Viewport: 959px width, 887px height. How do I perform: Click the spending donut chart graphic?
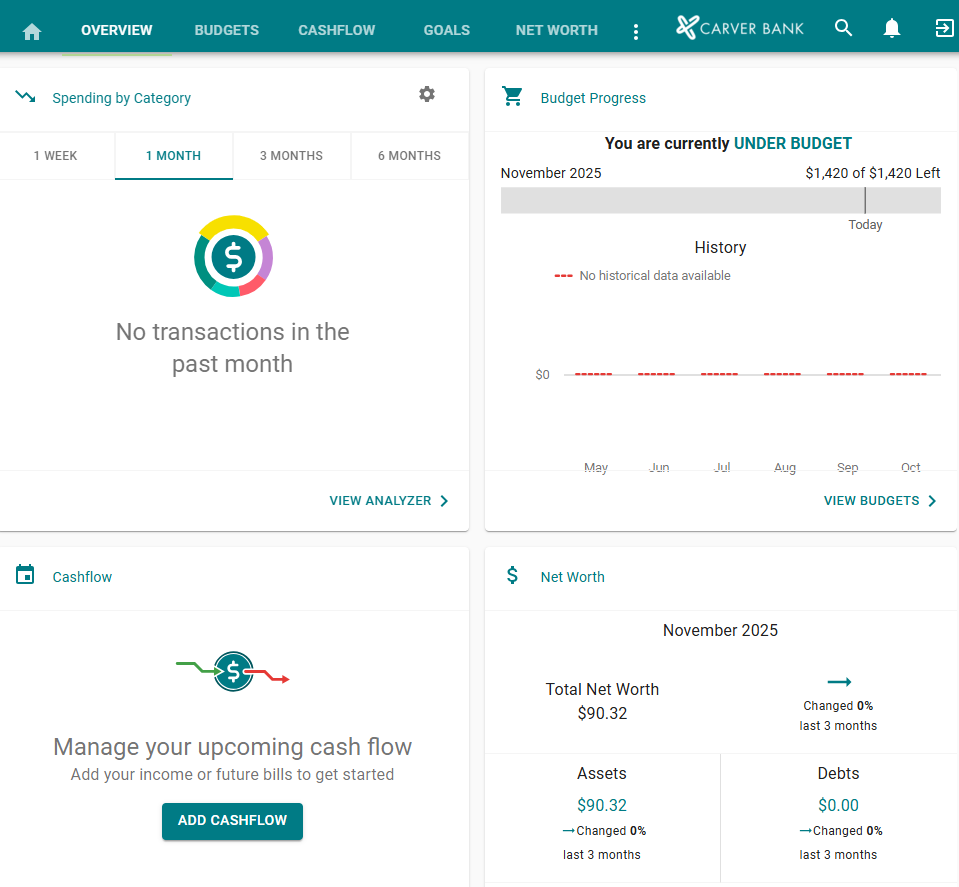(x=233, y=257)
